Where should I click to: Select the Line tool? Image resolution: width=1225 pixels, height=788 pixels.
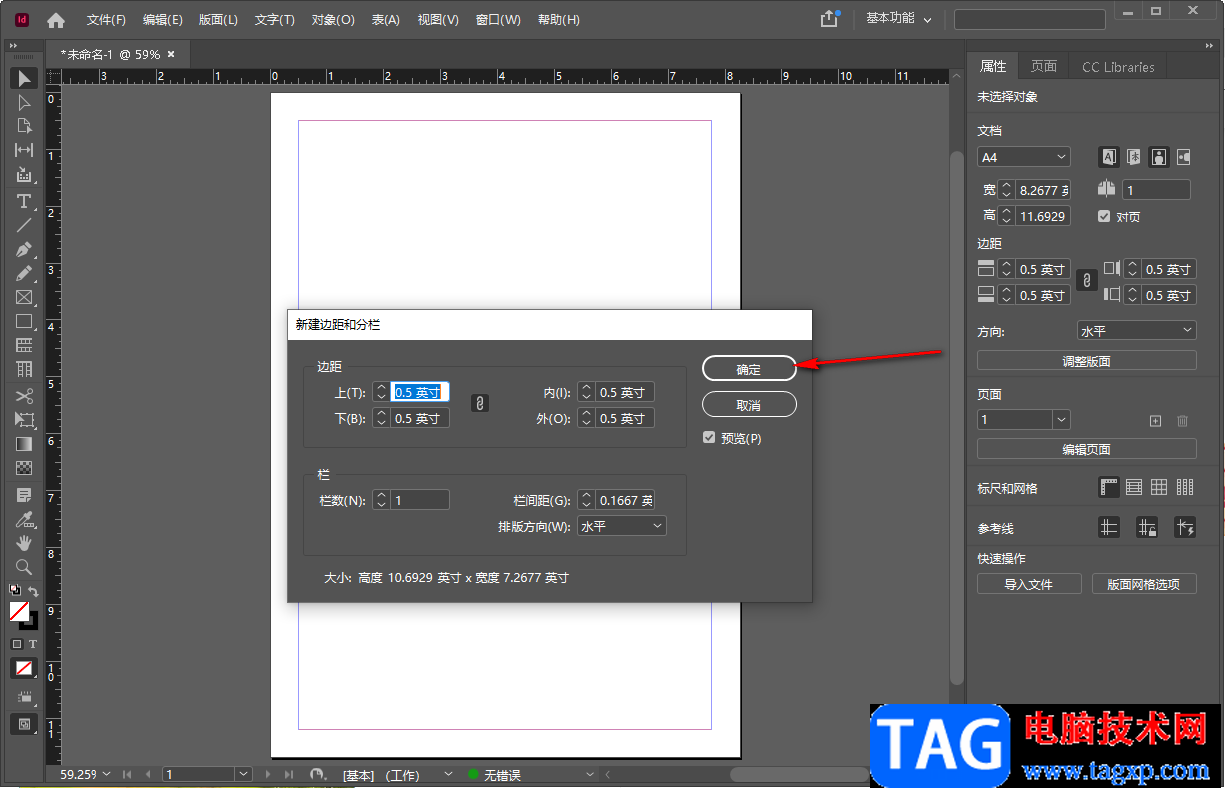tap(24, 225)
